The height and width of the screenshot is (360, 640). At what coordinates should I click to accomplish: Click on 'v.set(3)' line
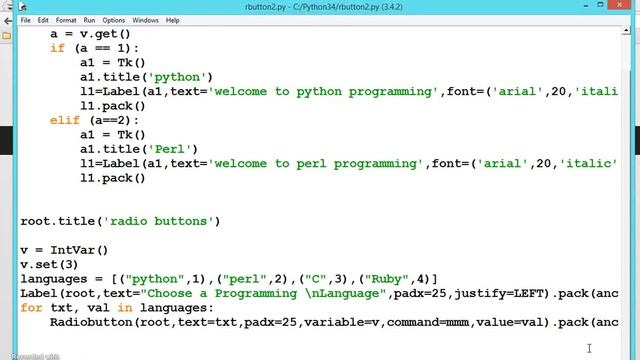pos(49,264)
